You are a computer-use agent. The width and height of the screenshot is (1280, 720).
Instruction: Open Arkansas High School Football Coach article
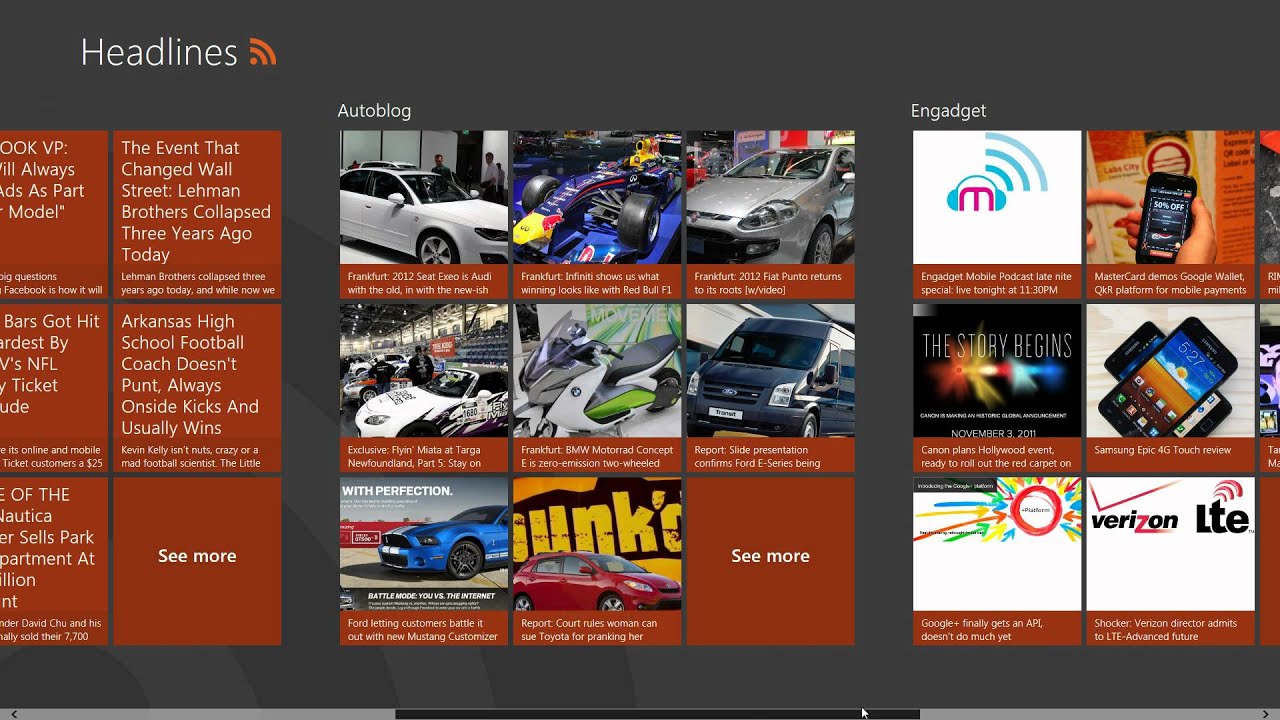pyautogui.click(x=197, y=388)
